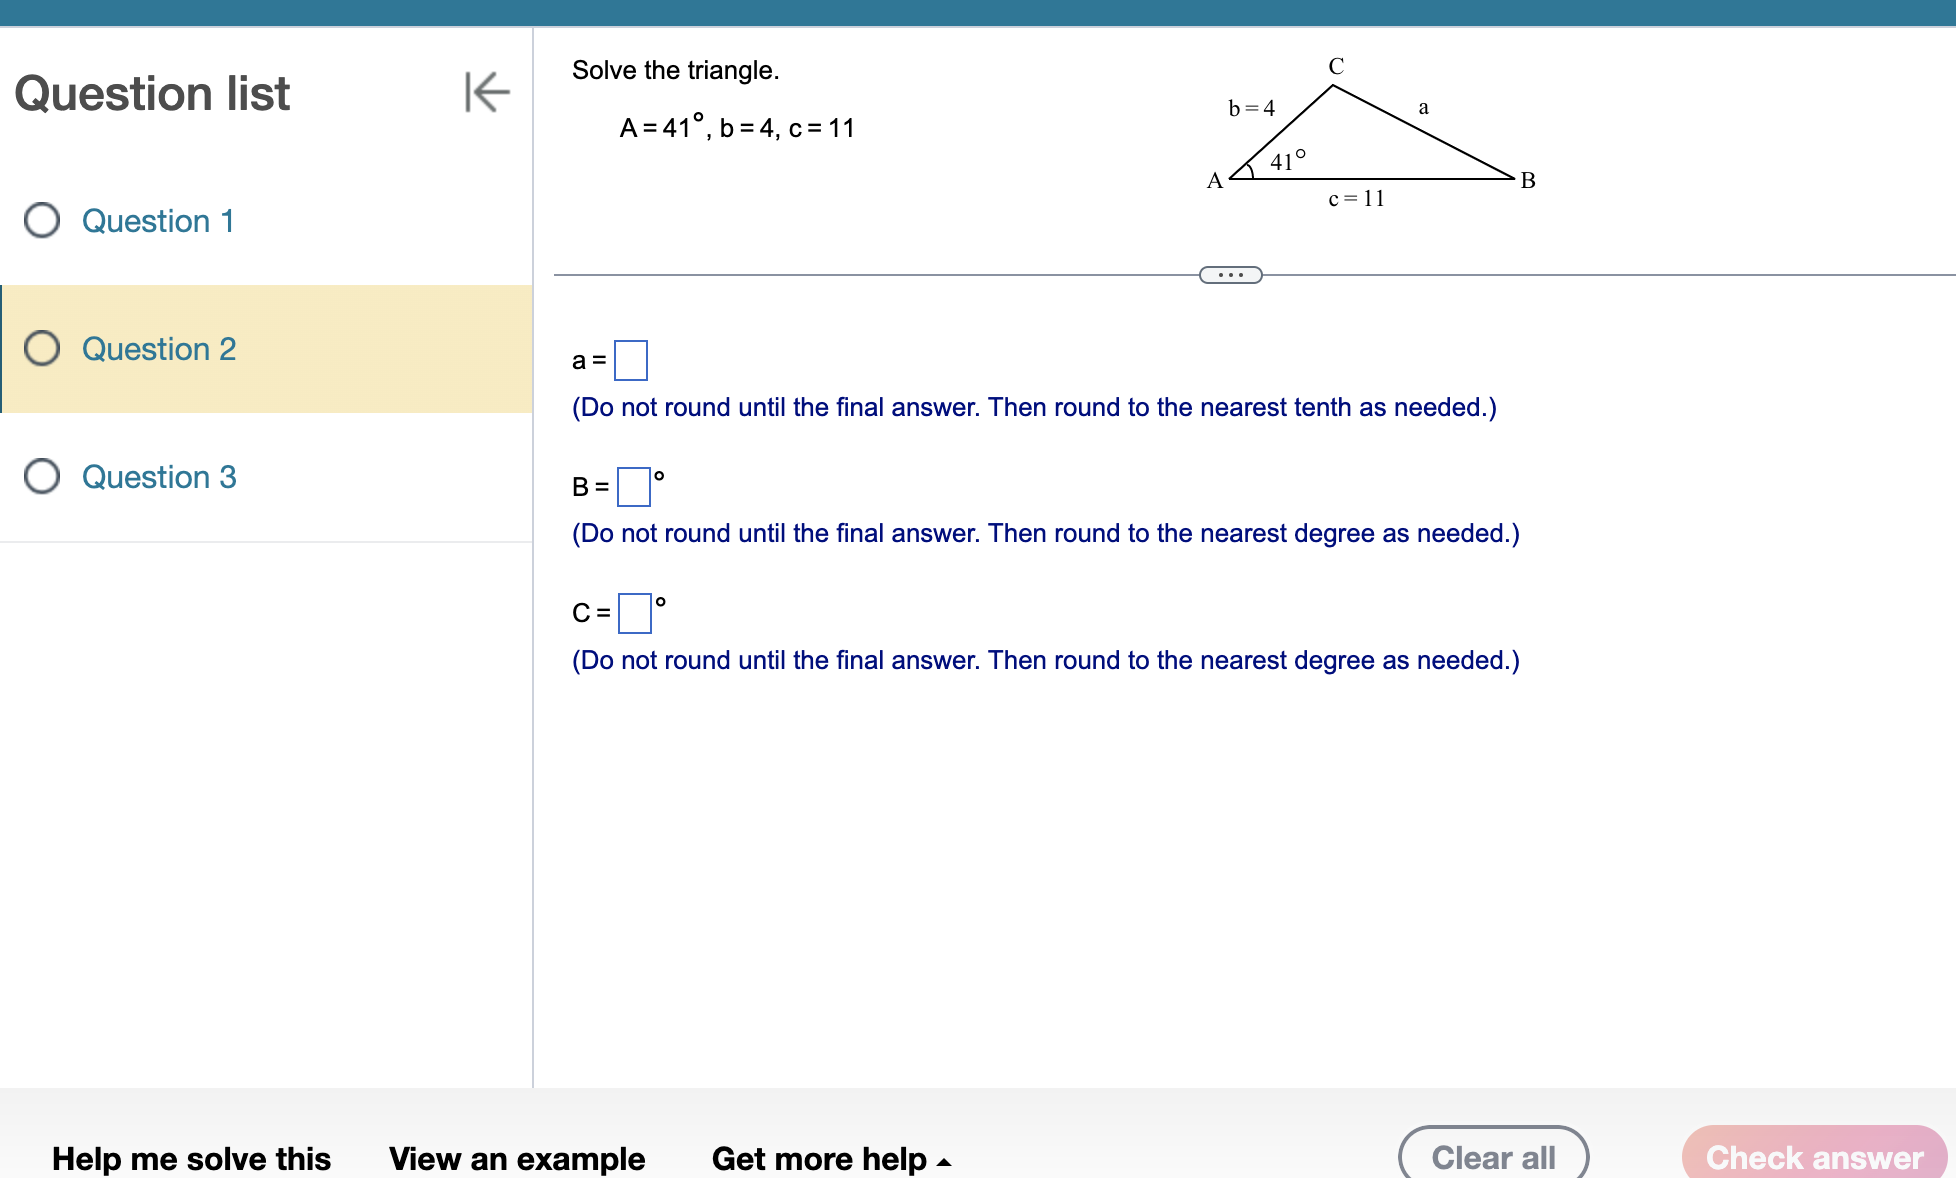
Task: Click Help me solve this
Action: 191,1158
